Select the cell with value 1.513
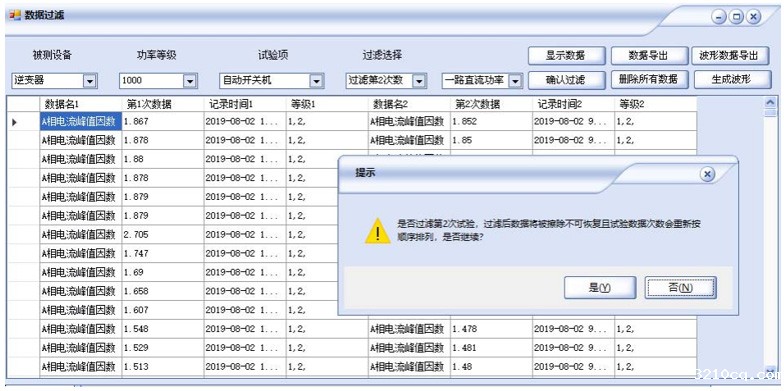 162,366
